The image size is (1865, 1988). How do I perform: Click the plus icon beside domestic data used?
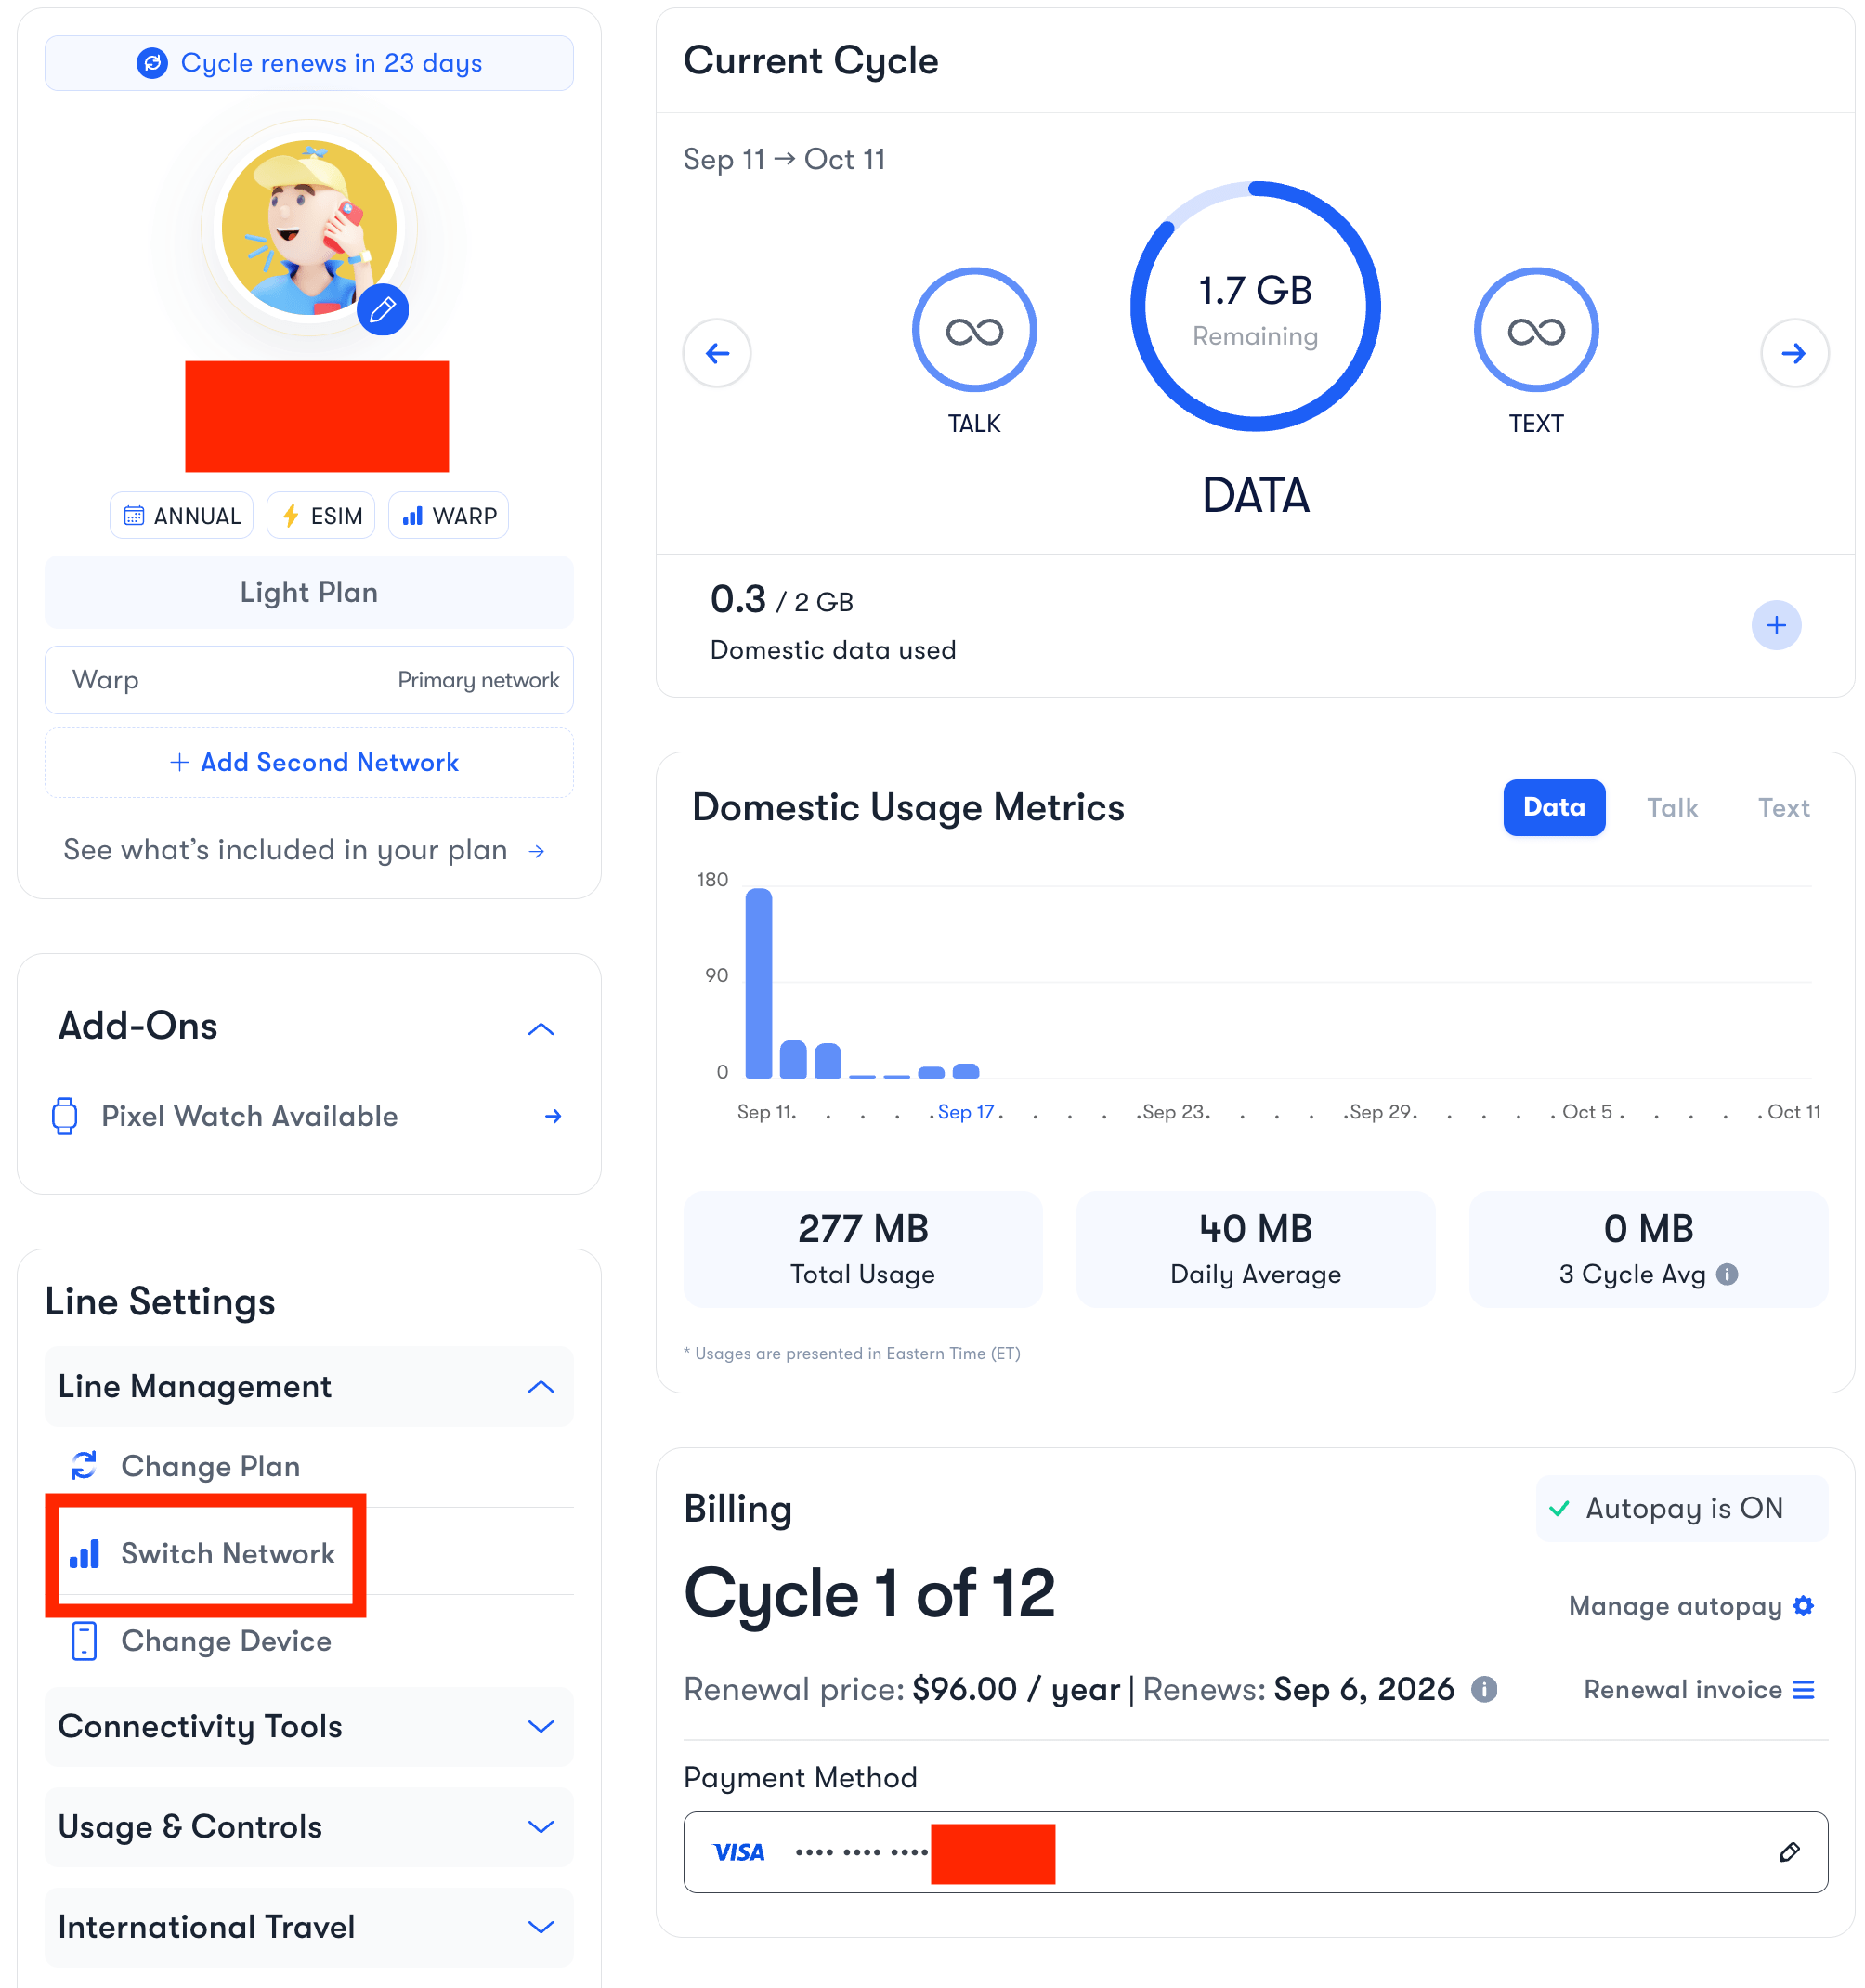[x=1776, y=625]
